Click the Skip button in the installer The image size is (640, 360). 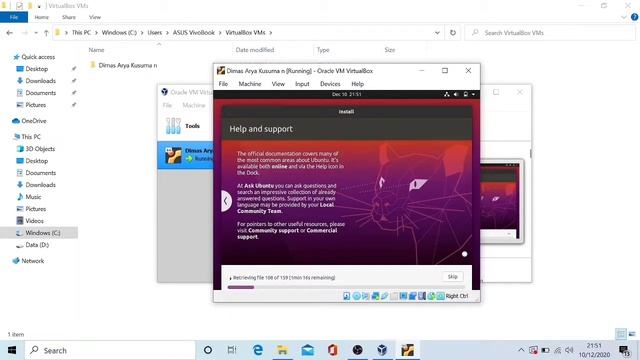[x=453, y=277]
